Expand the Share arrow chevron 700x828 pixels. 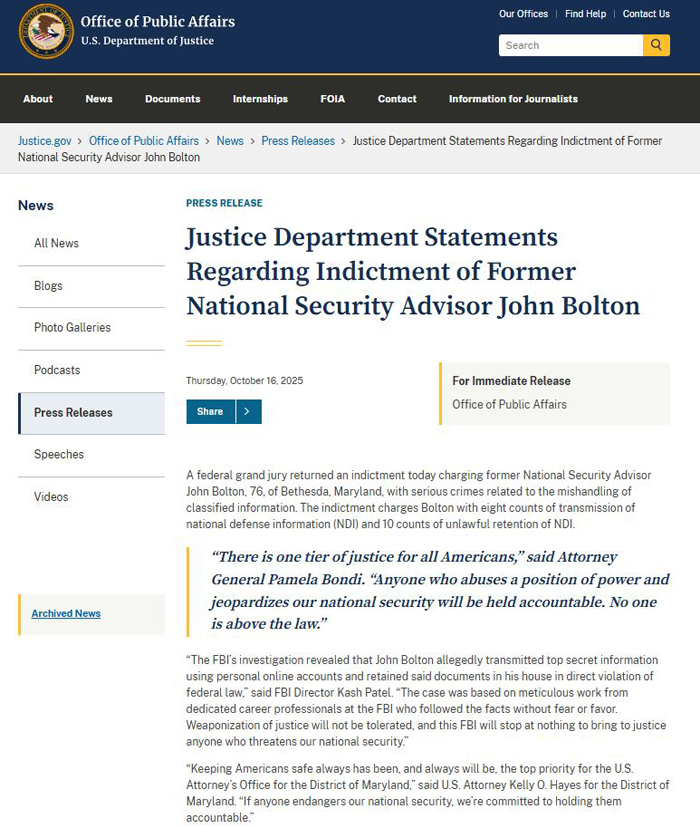pos(248,412)
